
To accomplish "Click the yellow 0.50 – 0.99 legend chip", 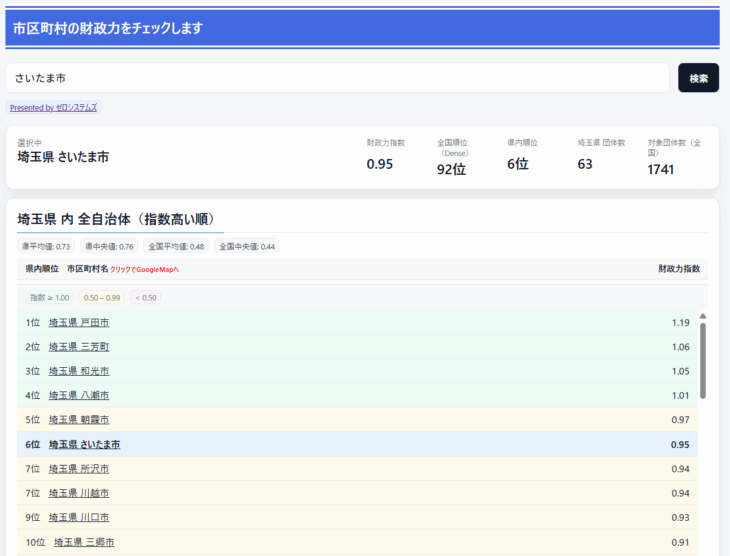I will point(102,298).
